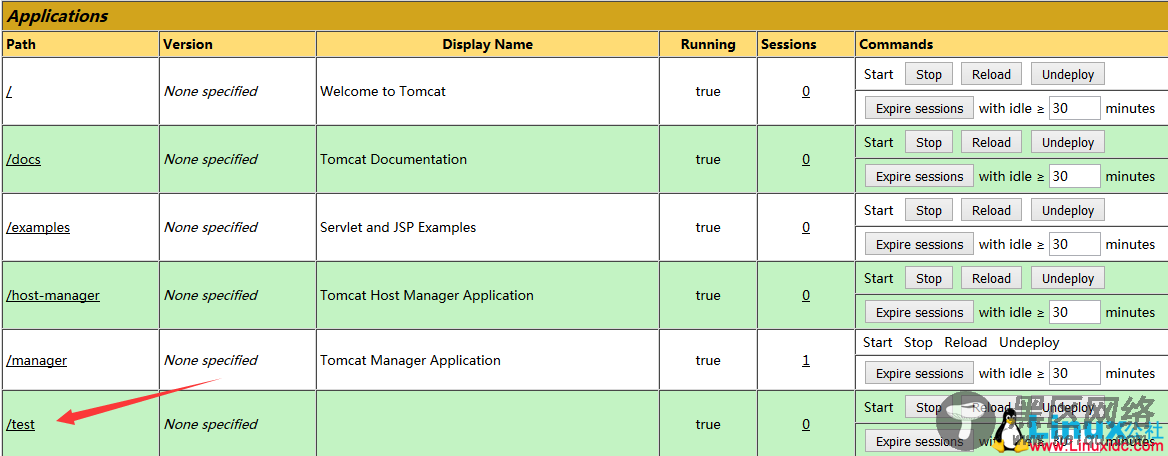Undeploy the /examples application
Image resolution: width=1168 pixels, height=456 pixels.
click(x=1068, y=211)
